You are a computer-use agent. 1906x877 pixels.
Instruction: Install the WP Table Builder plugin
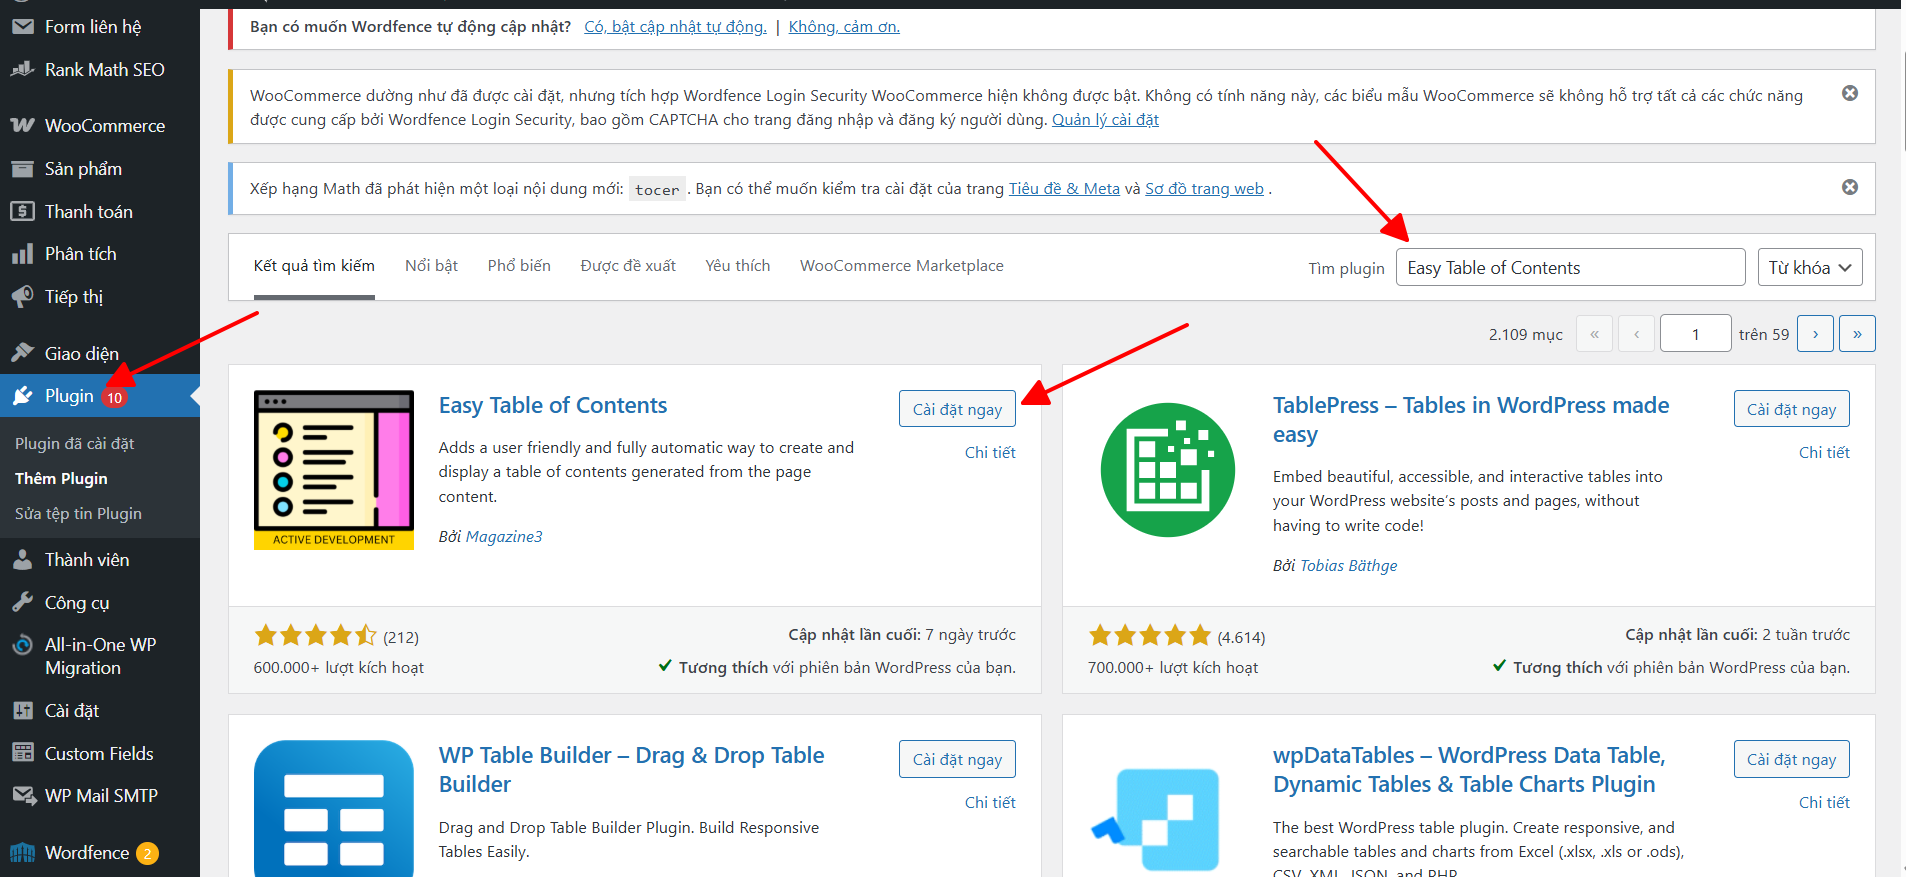(x=957, y=759)
